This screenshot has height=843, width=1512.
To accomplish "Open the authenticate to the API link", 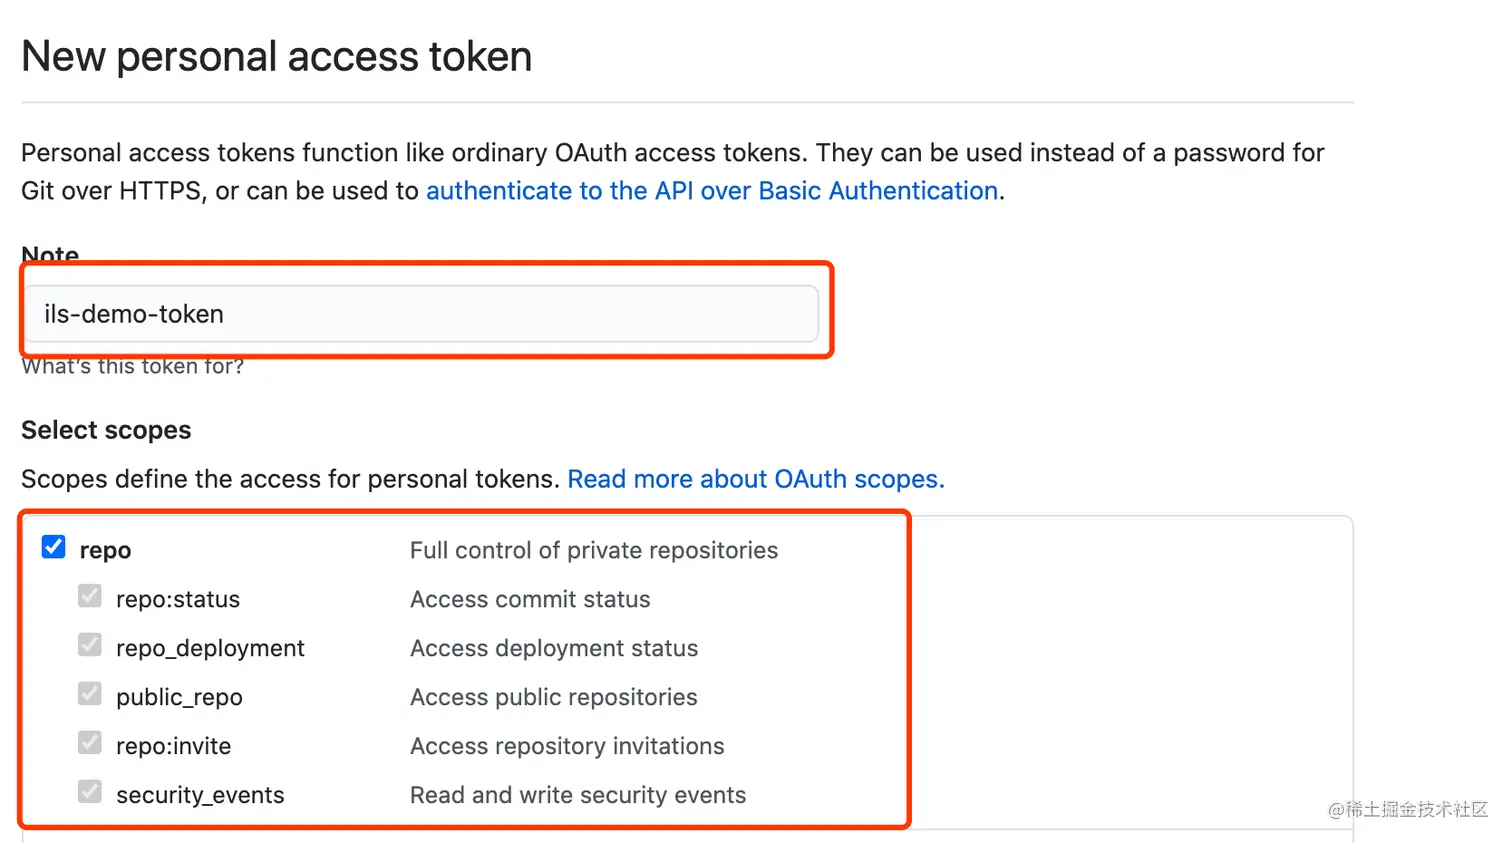I will (x=712, y=191).
